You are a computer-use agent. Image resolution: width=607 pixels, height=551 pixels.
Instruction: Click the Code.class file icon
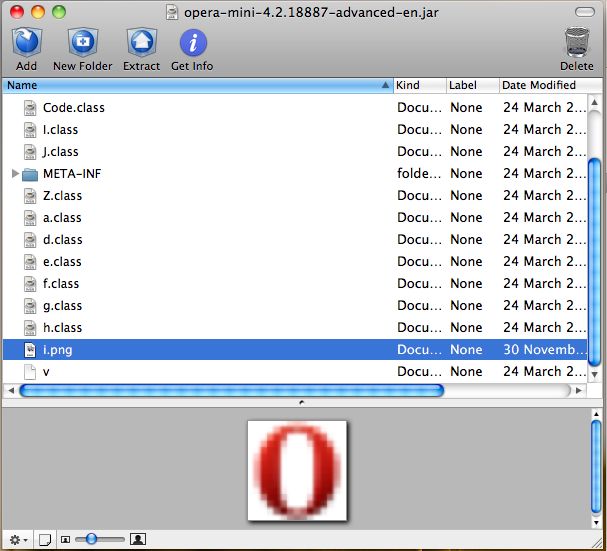(x=30, y=108)
